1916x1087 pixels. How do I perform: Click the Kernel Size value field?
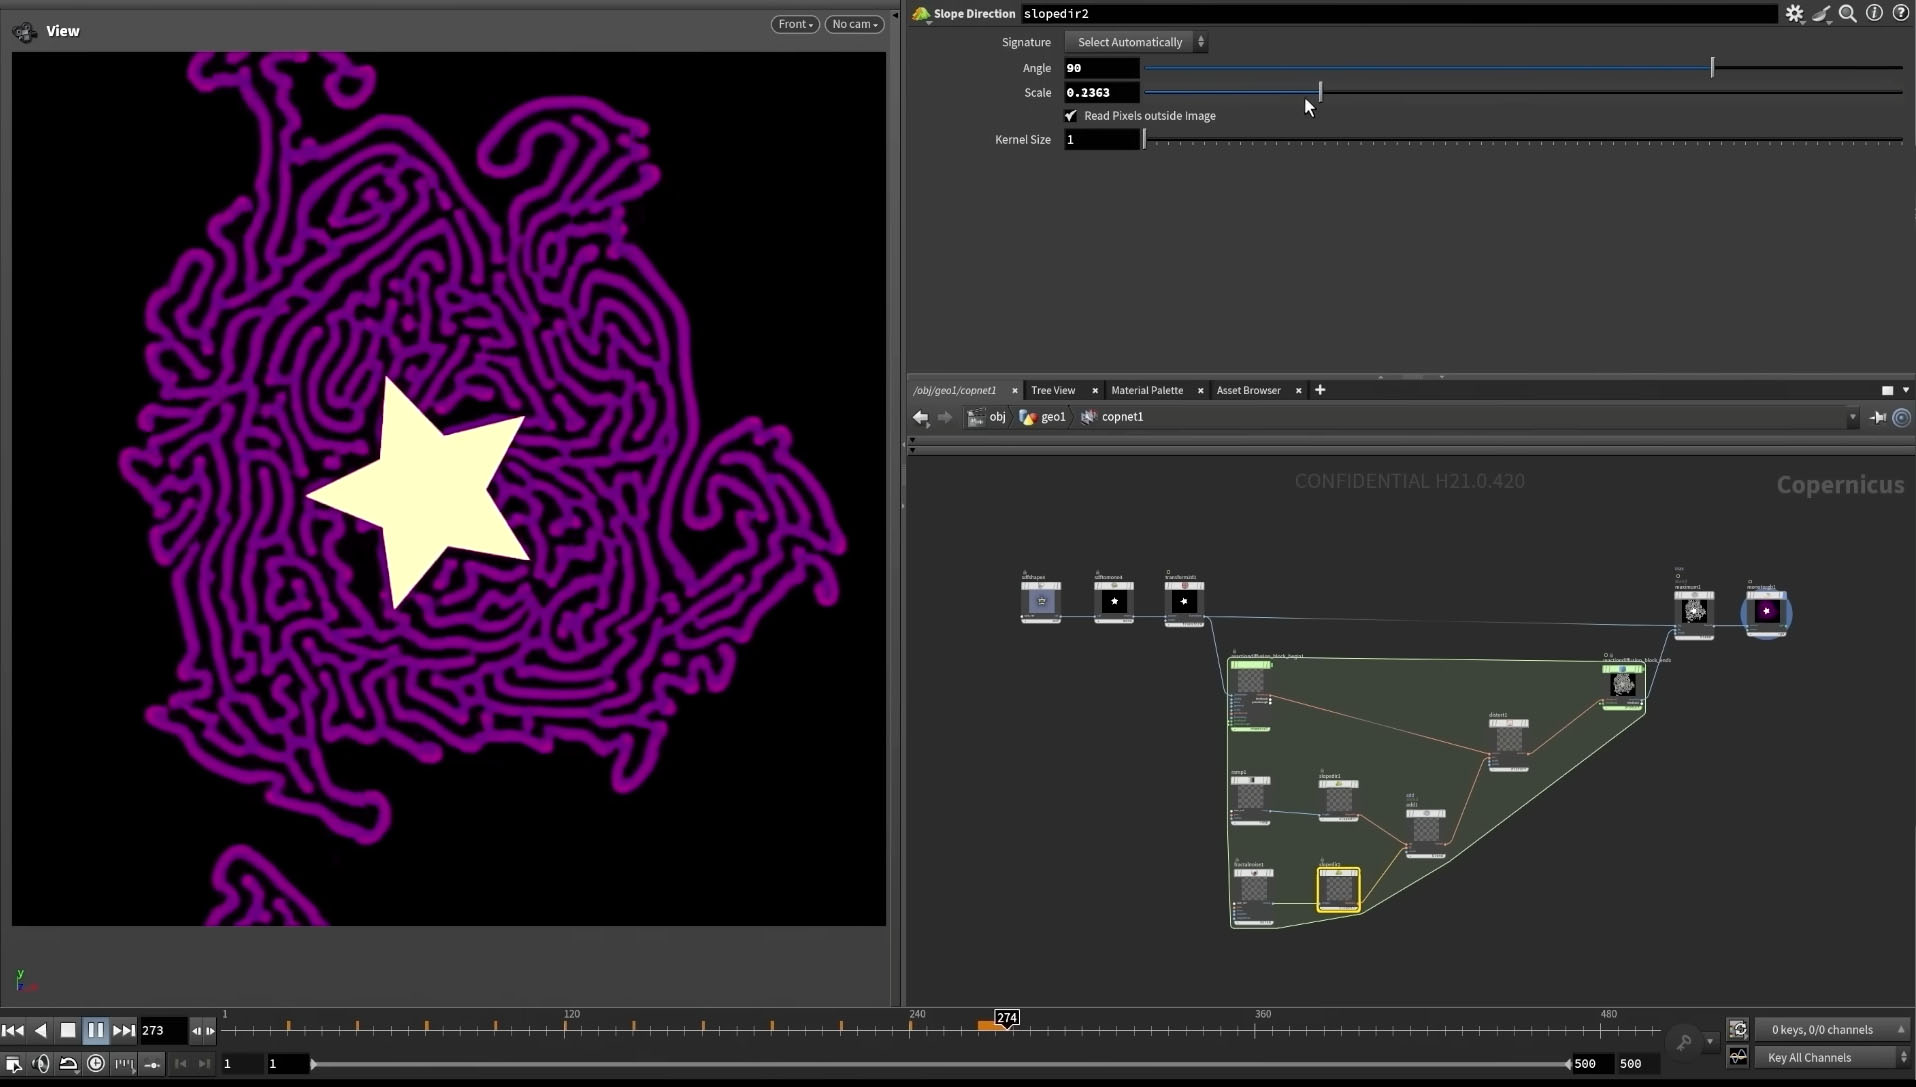[1101, 140]
